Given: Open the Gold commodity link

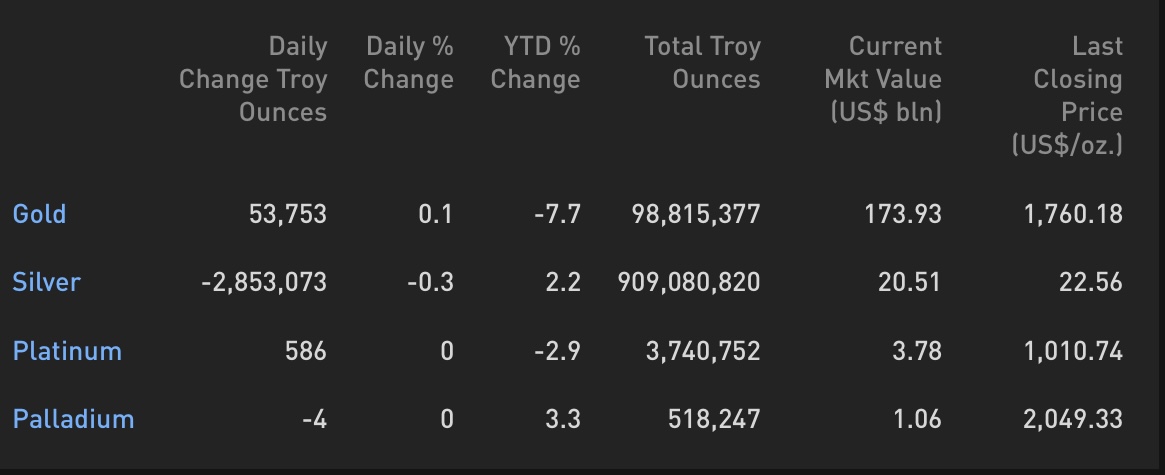Looking at the screenshot, I should (x=39, y=214).
